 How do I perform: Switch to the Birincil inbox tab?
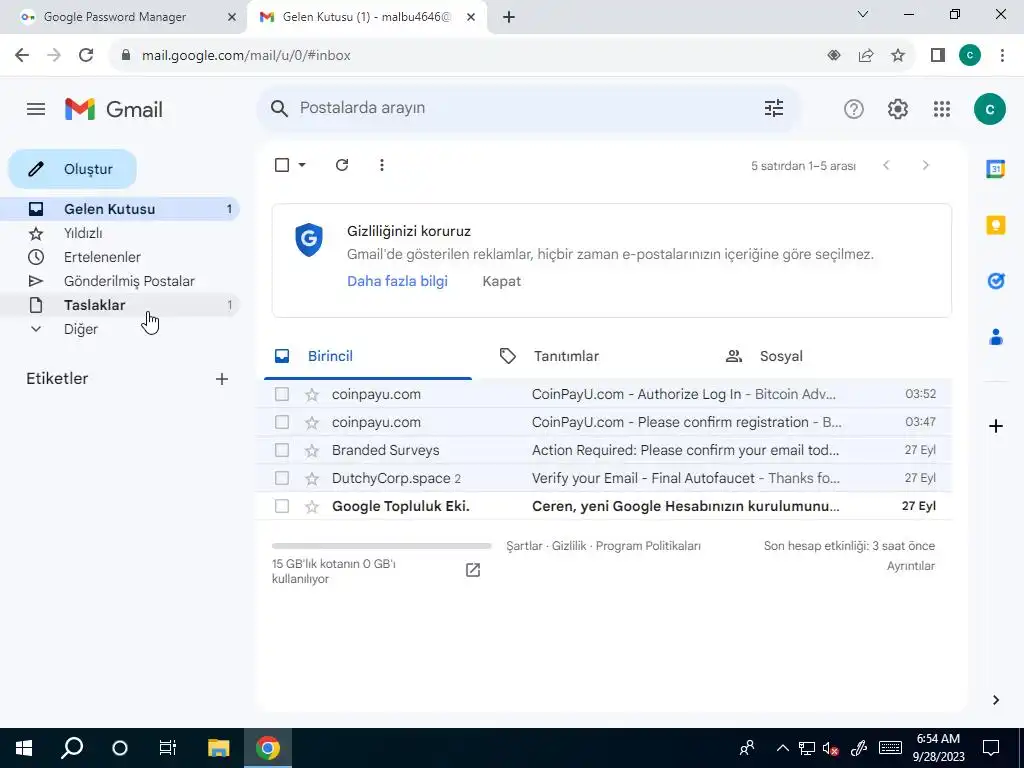[x=368, y=357]
